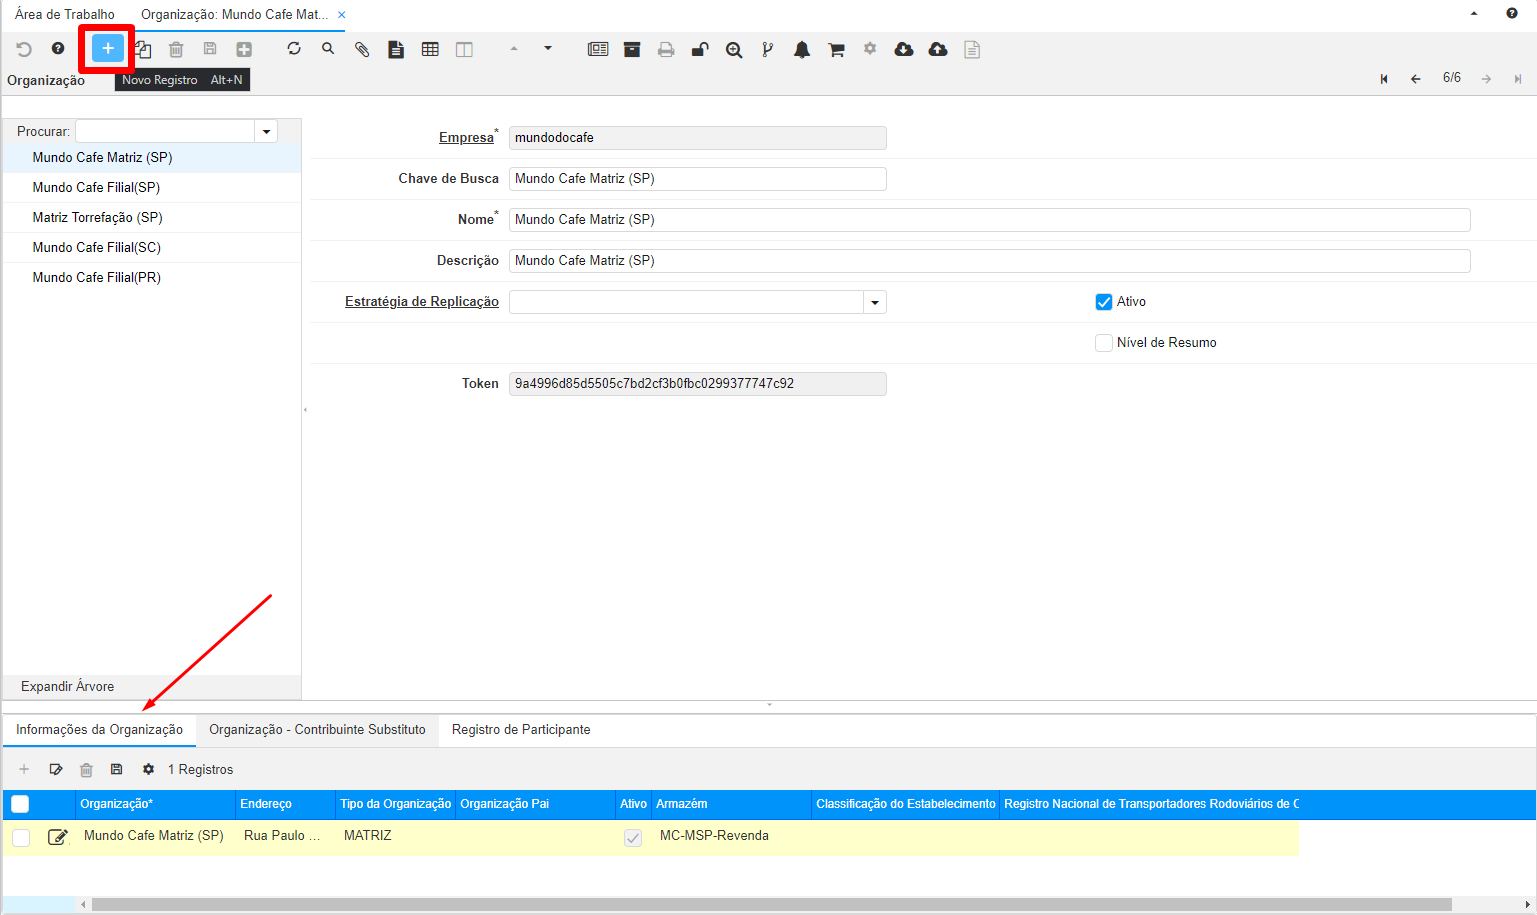Open the notification bell icon
1537x915 pixels.
tap(802, 49)
